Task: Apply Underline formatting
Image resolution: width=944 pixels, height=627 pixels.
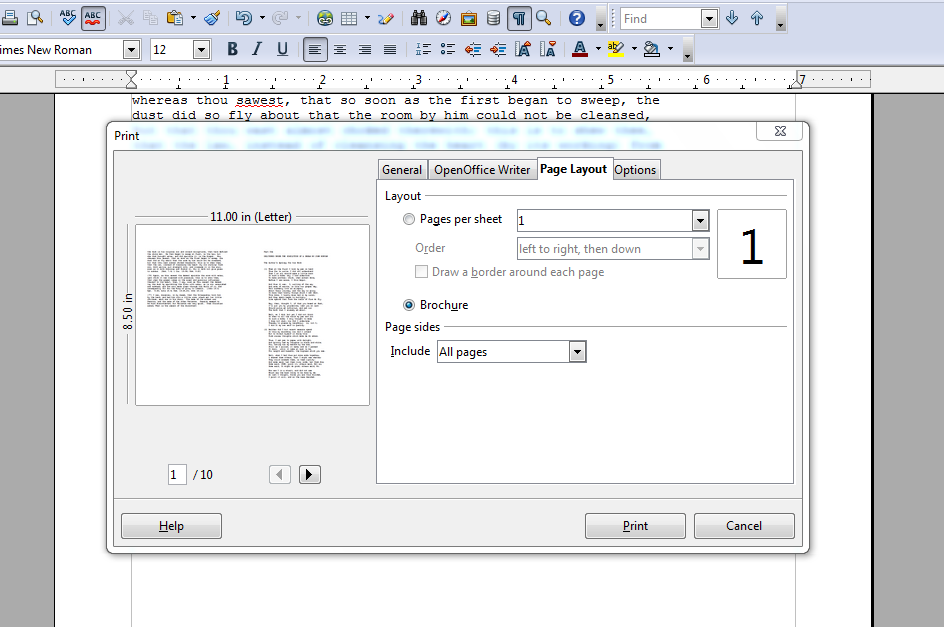Action: tap(282, 49)
